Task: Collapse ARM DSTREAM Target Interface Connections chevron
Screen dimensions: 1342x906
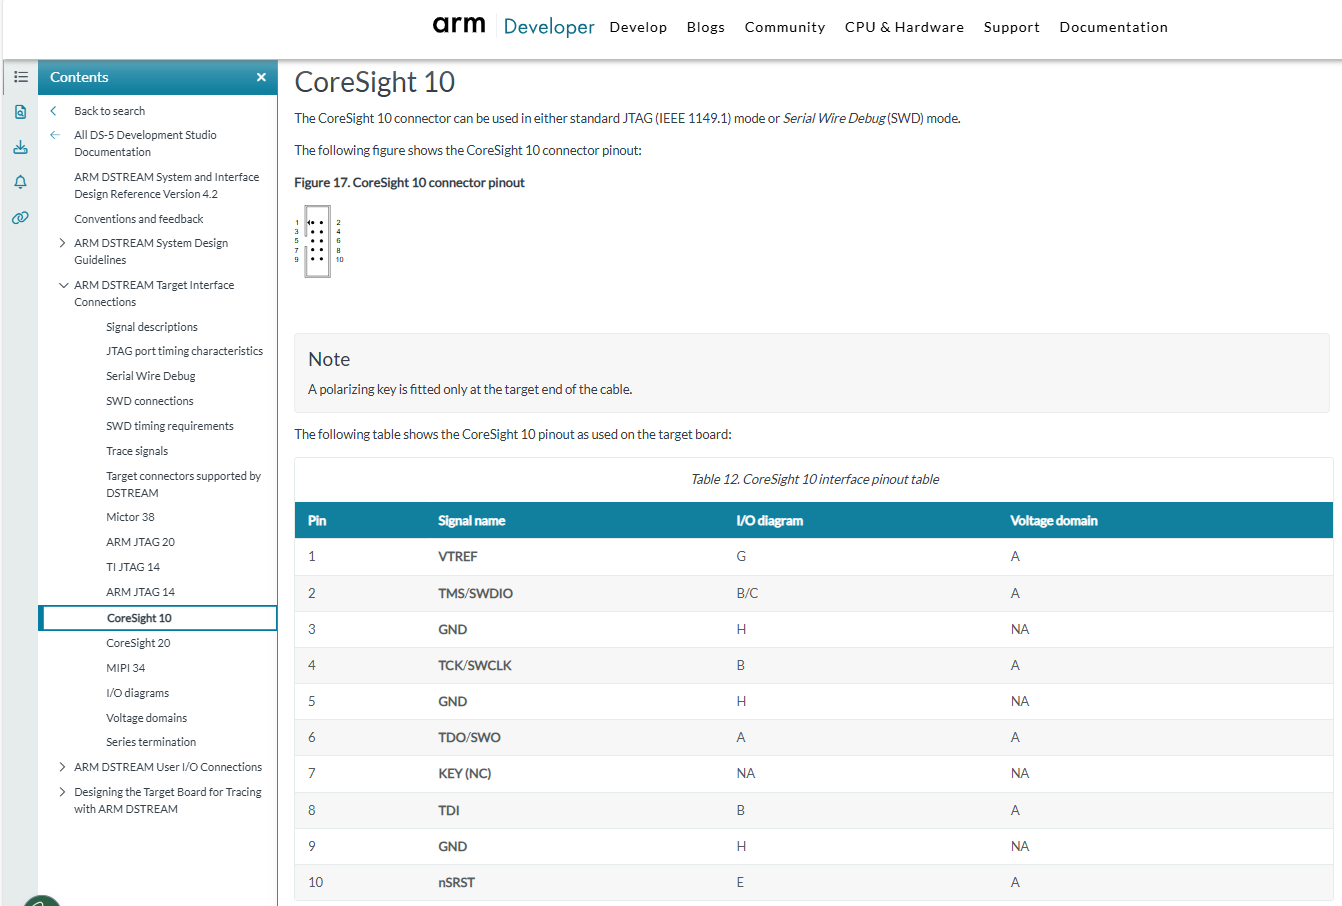Action: click(x=63, y=285)
